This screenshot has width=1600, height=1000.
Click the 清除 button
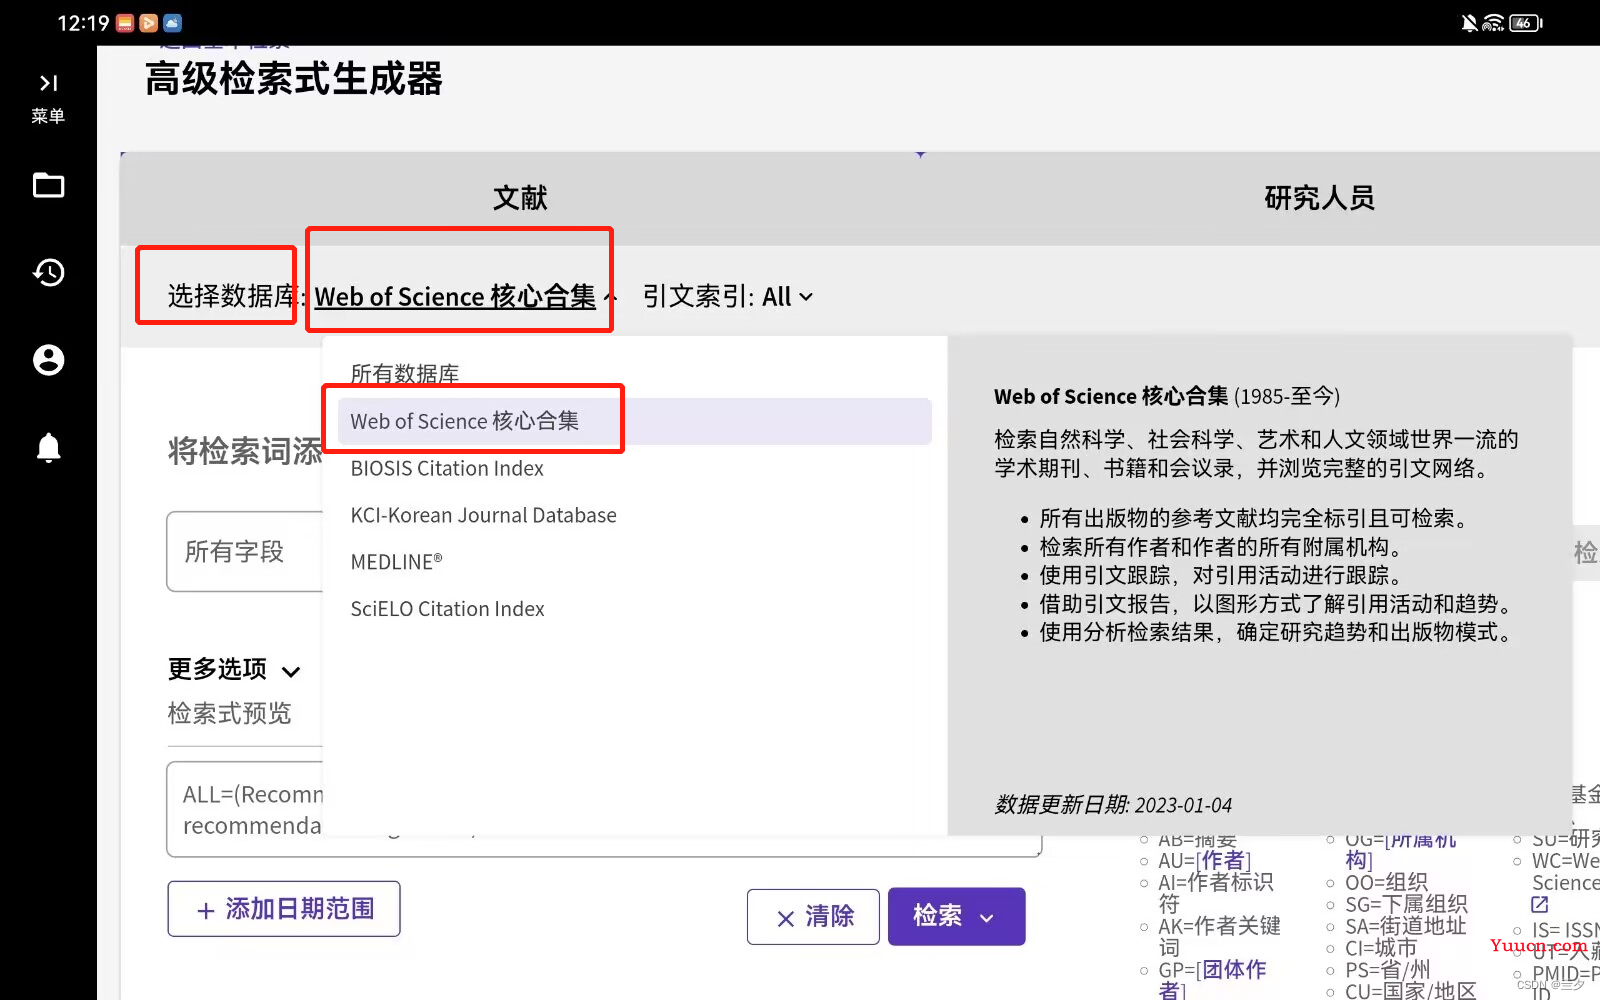[813, 917]
